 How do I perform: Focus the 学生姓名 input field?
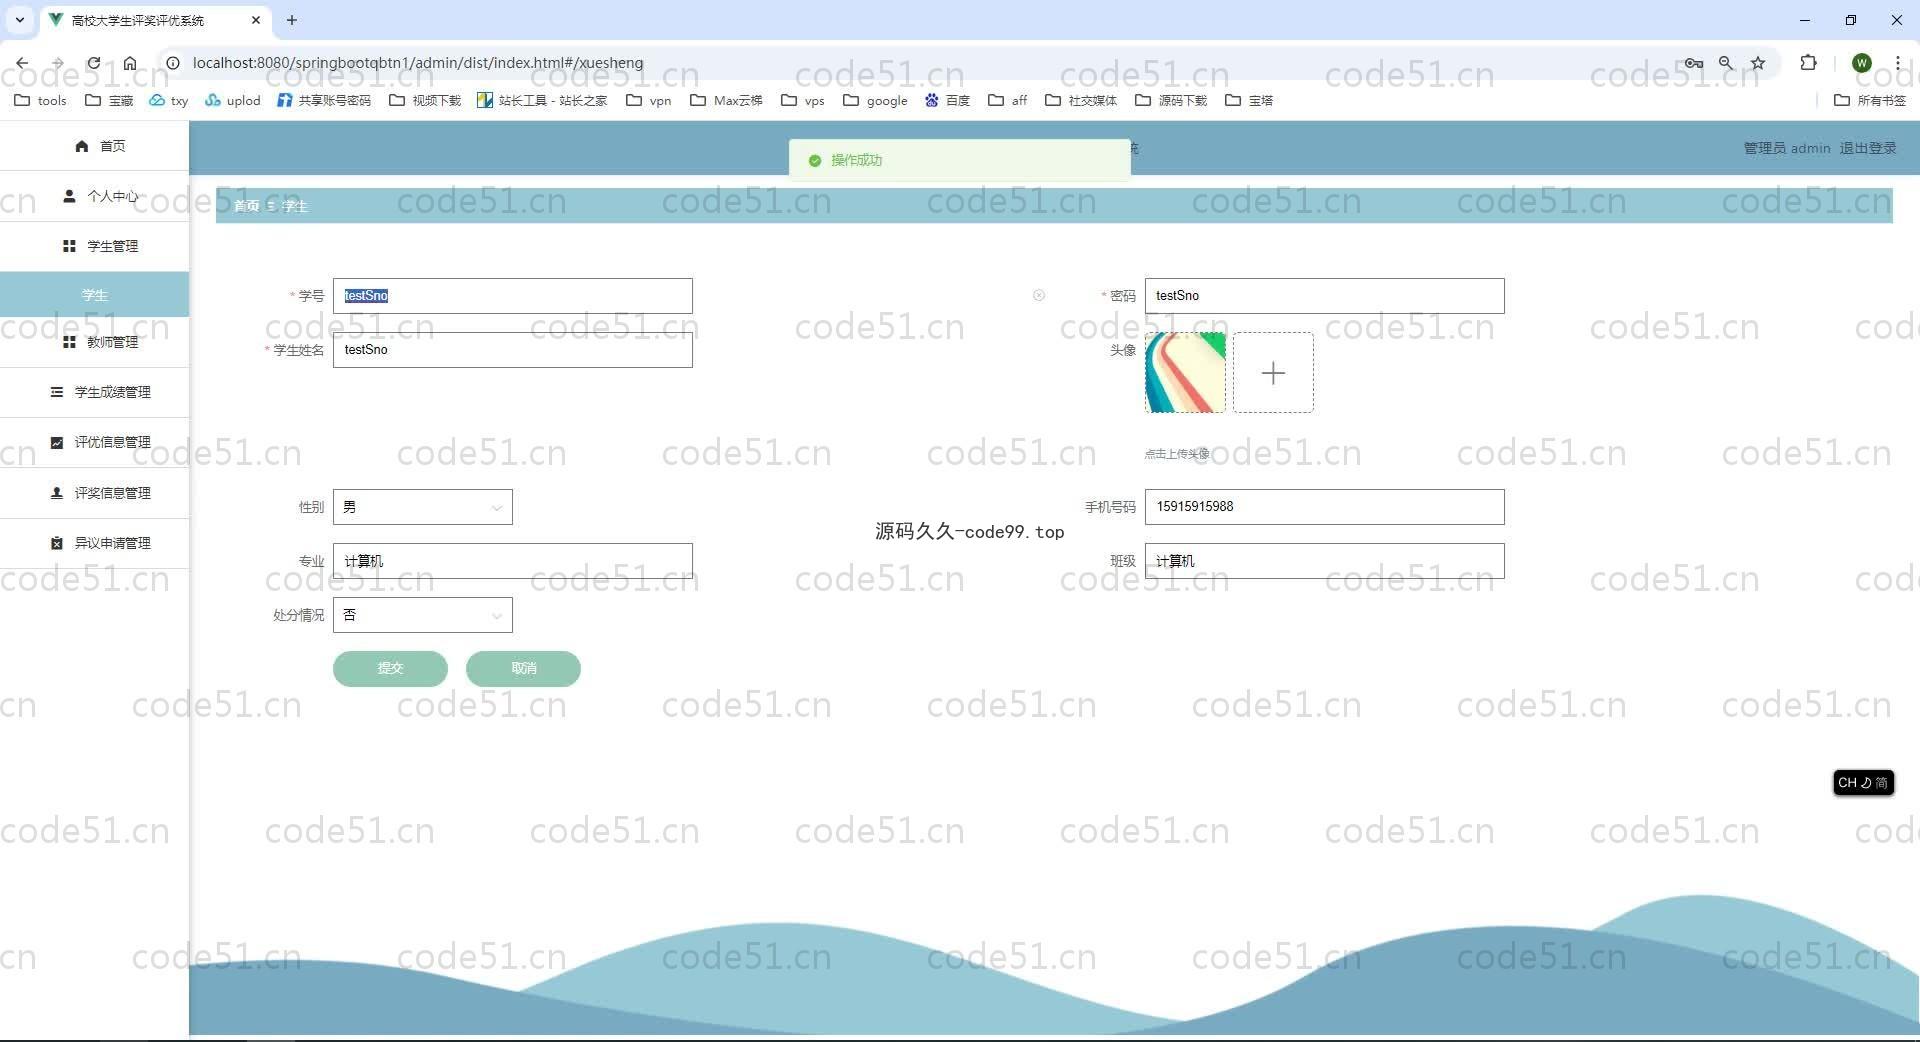(512, 350)
